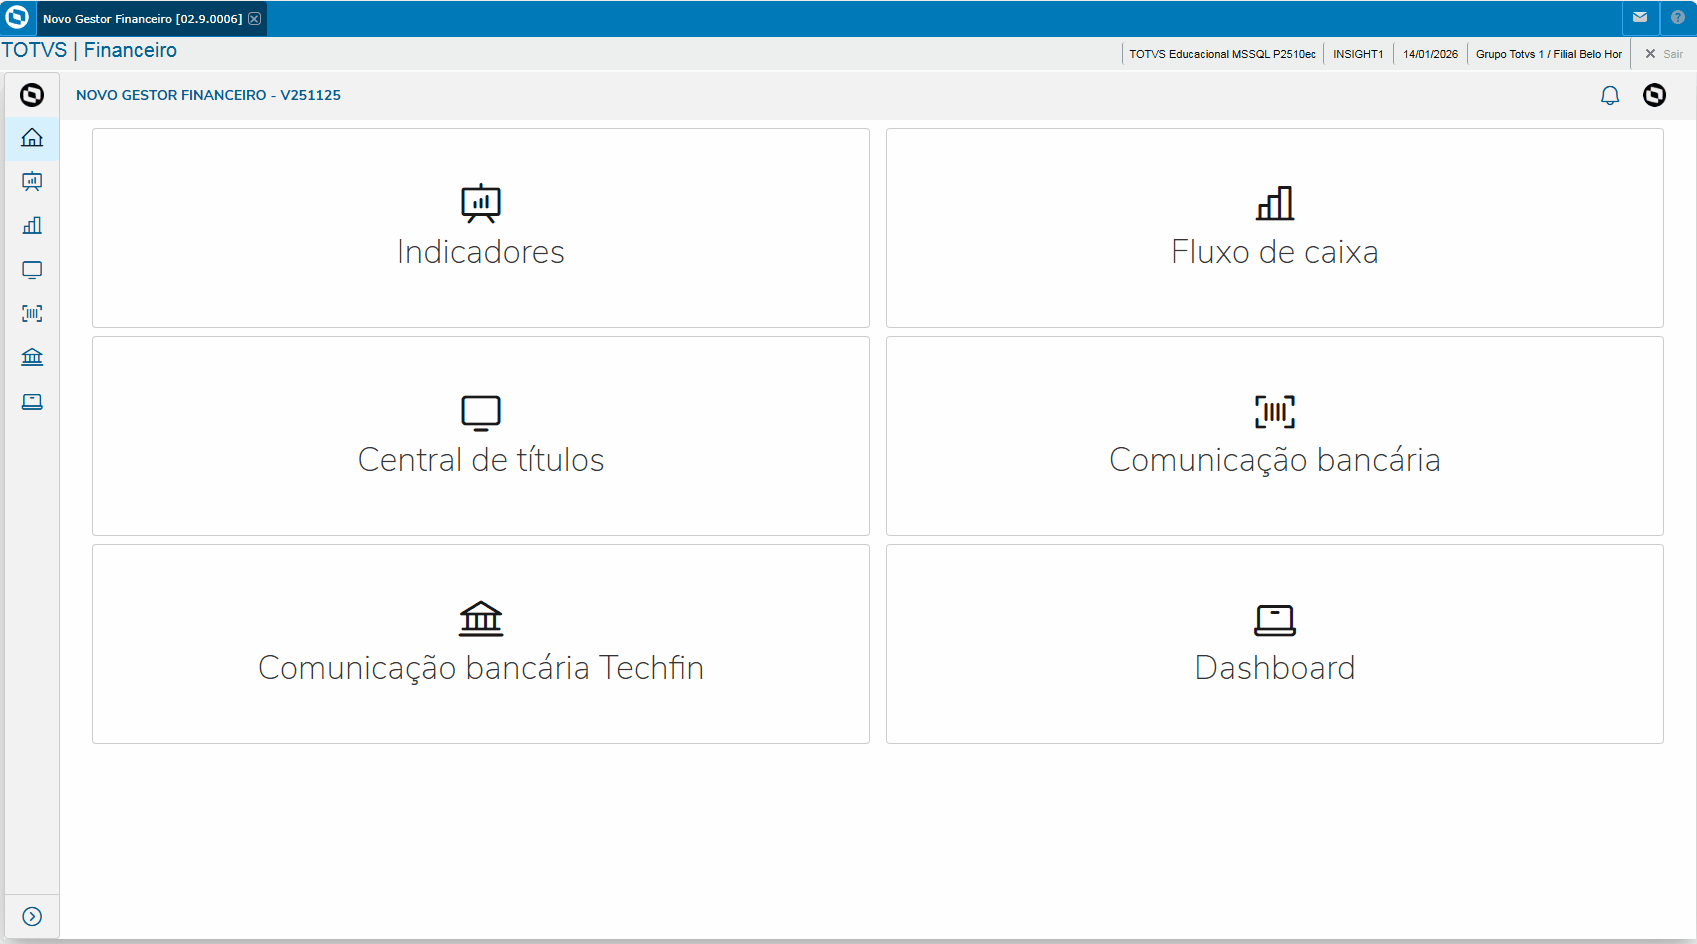Screen dimensions: 1697x944
Task: Open the Comunicação bancária card
Action: pos(1275,436)
